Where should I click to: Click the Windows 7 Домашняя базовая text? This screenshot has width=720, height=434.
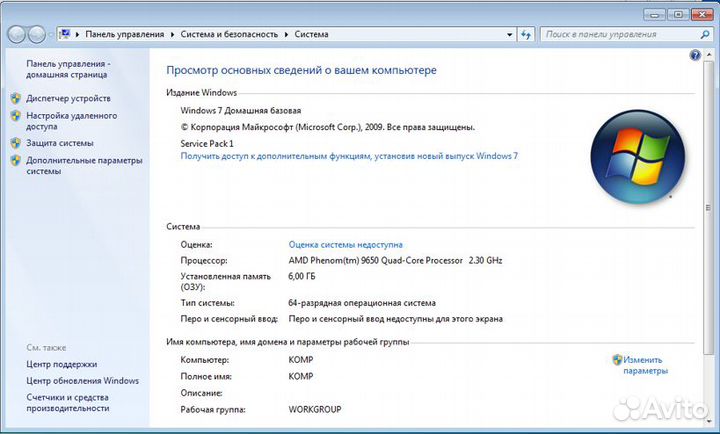pos(241,111)
